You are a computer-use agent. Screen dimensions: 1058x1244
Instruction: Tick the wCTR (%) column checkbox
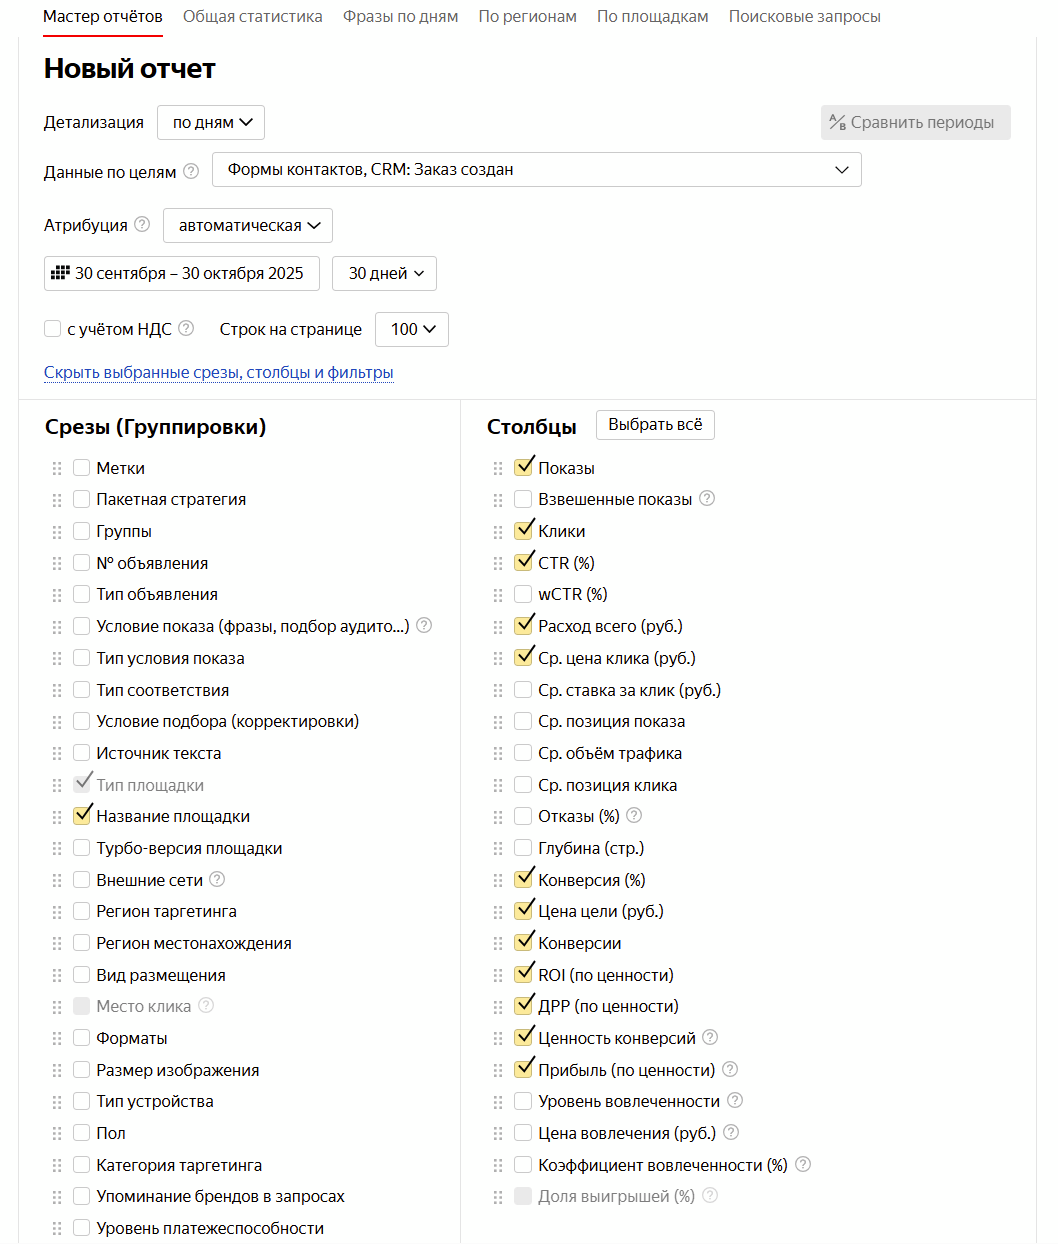tap(523, 594)
